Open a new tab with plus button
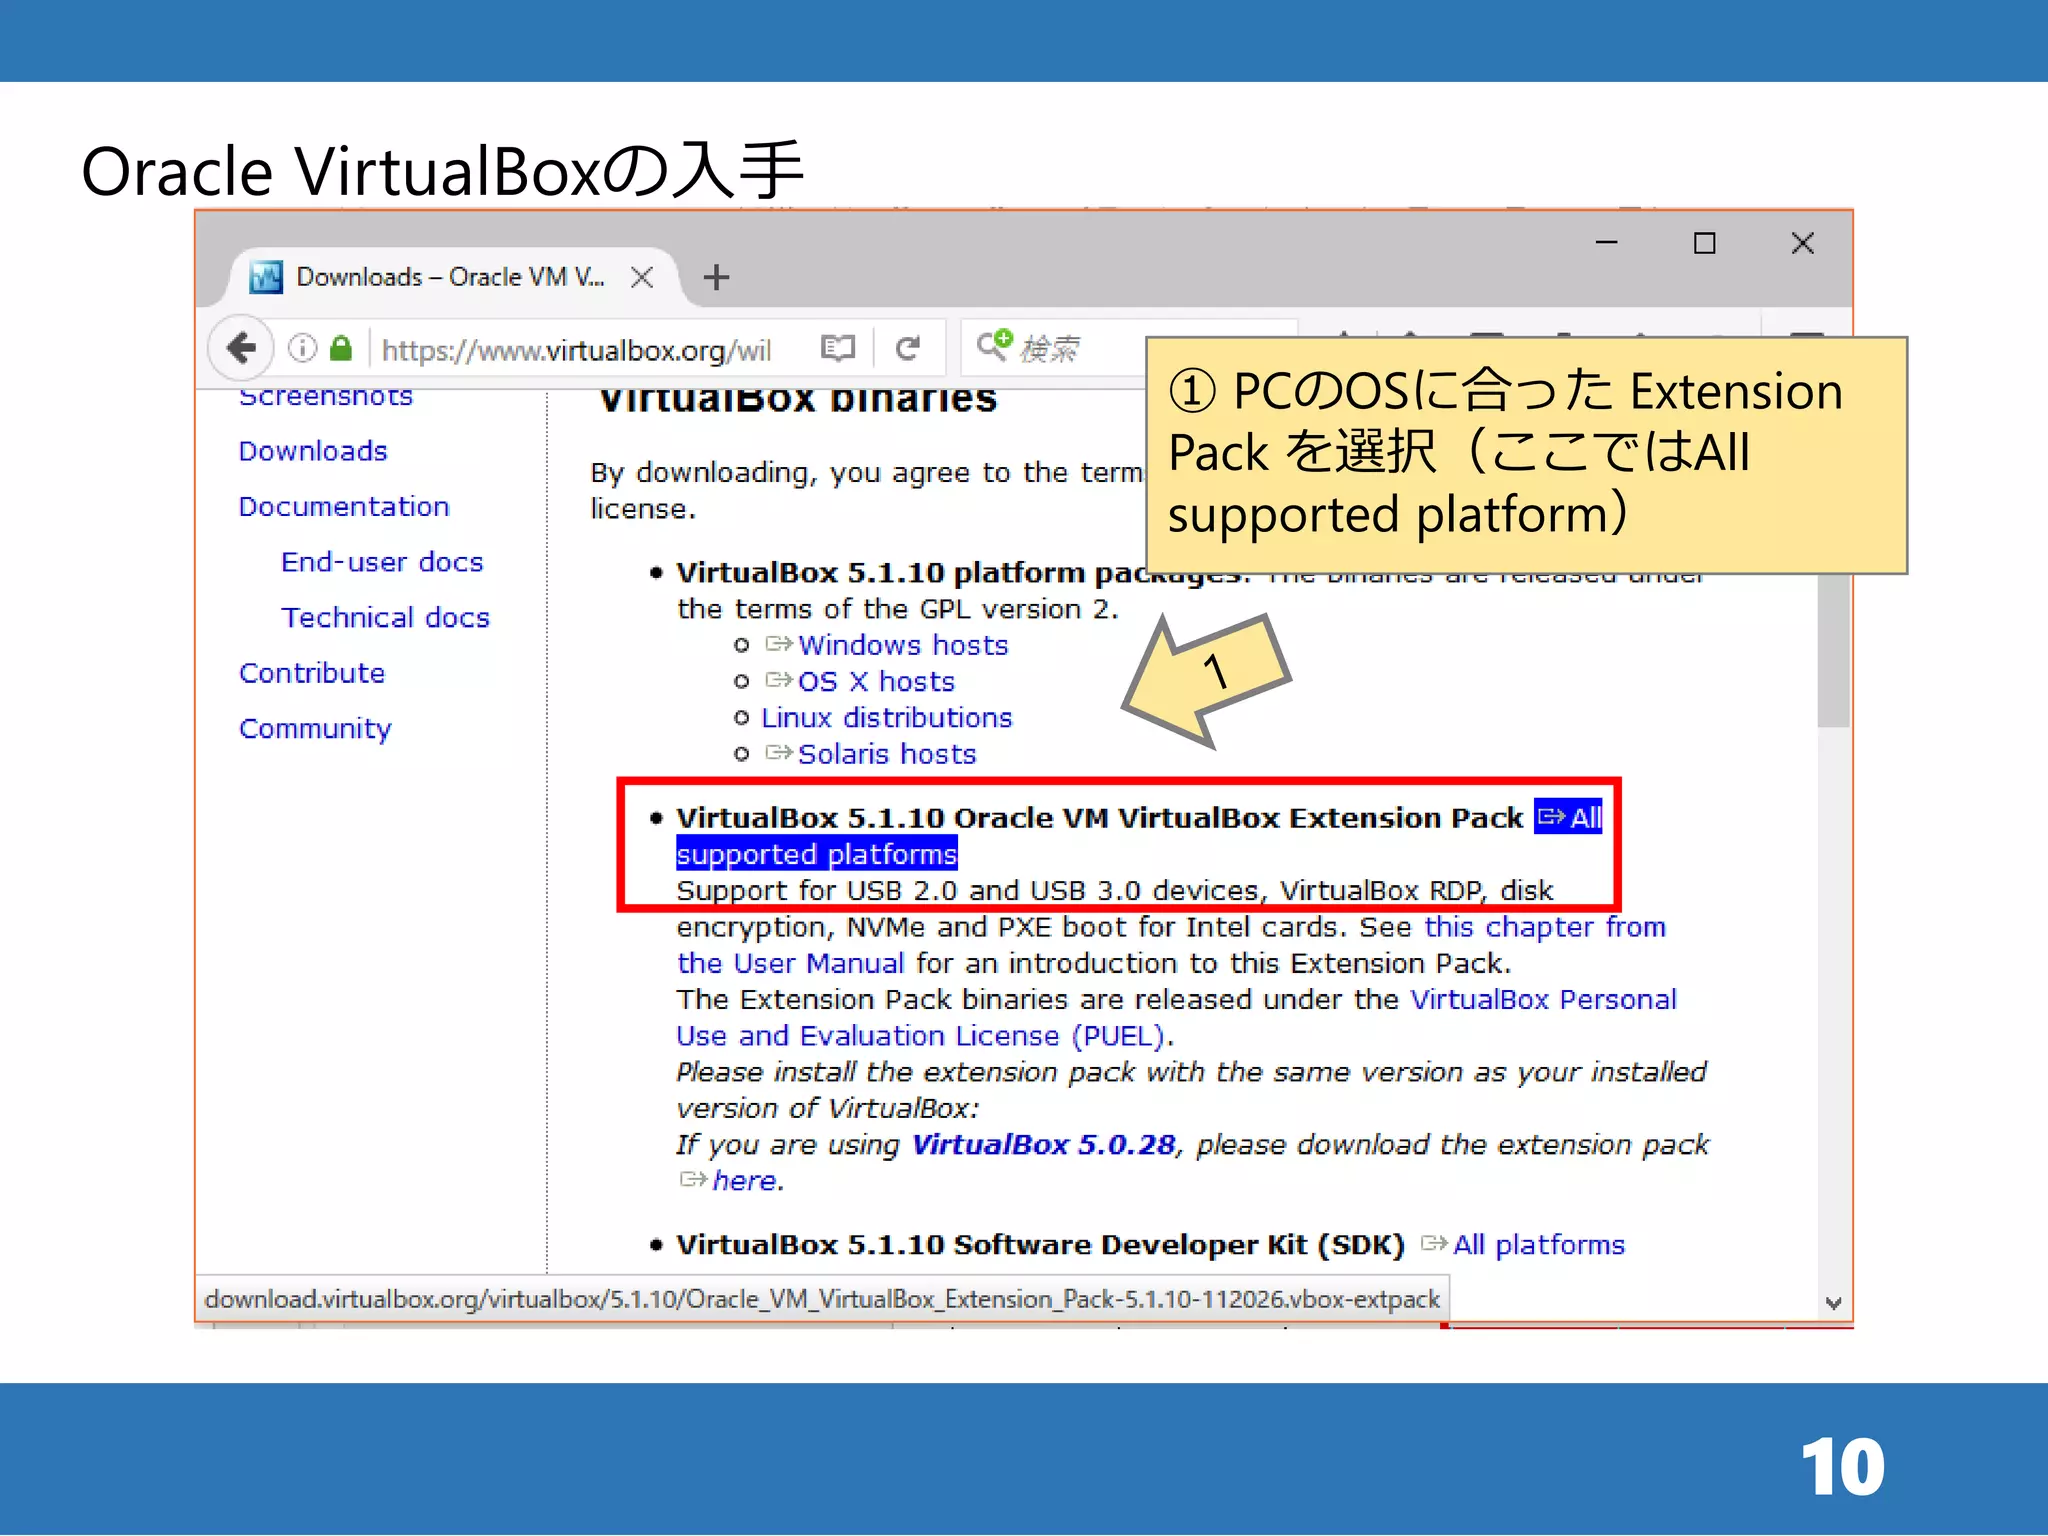2048x1536 pixels. (716, 277)
